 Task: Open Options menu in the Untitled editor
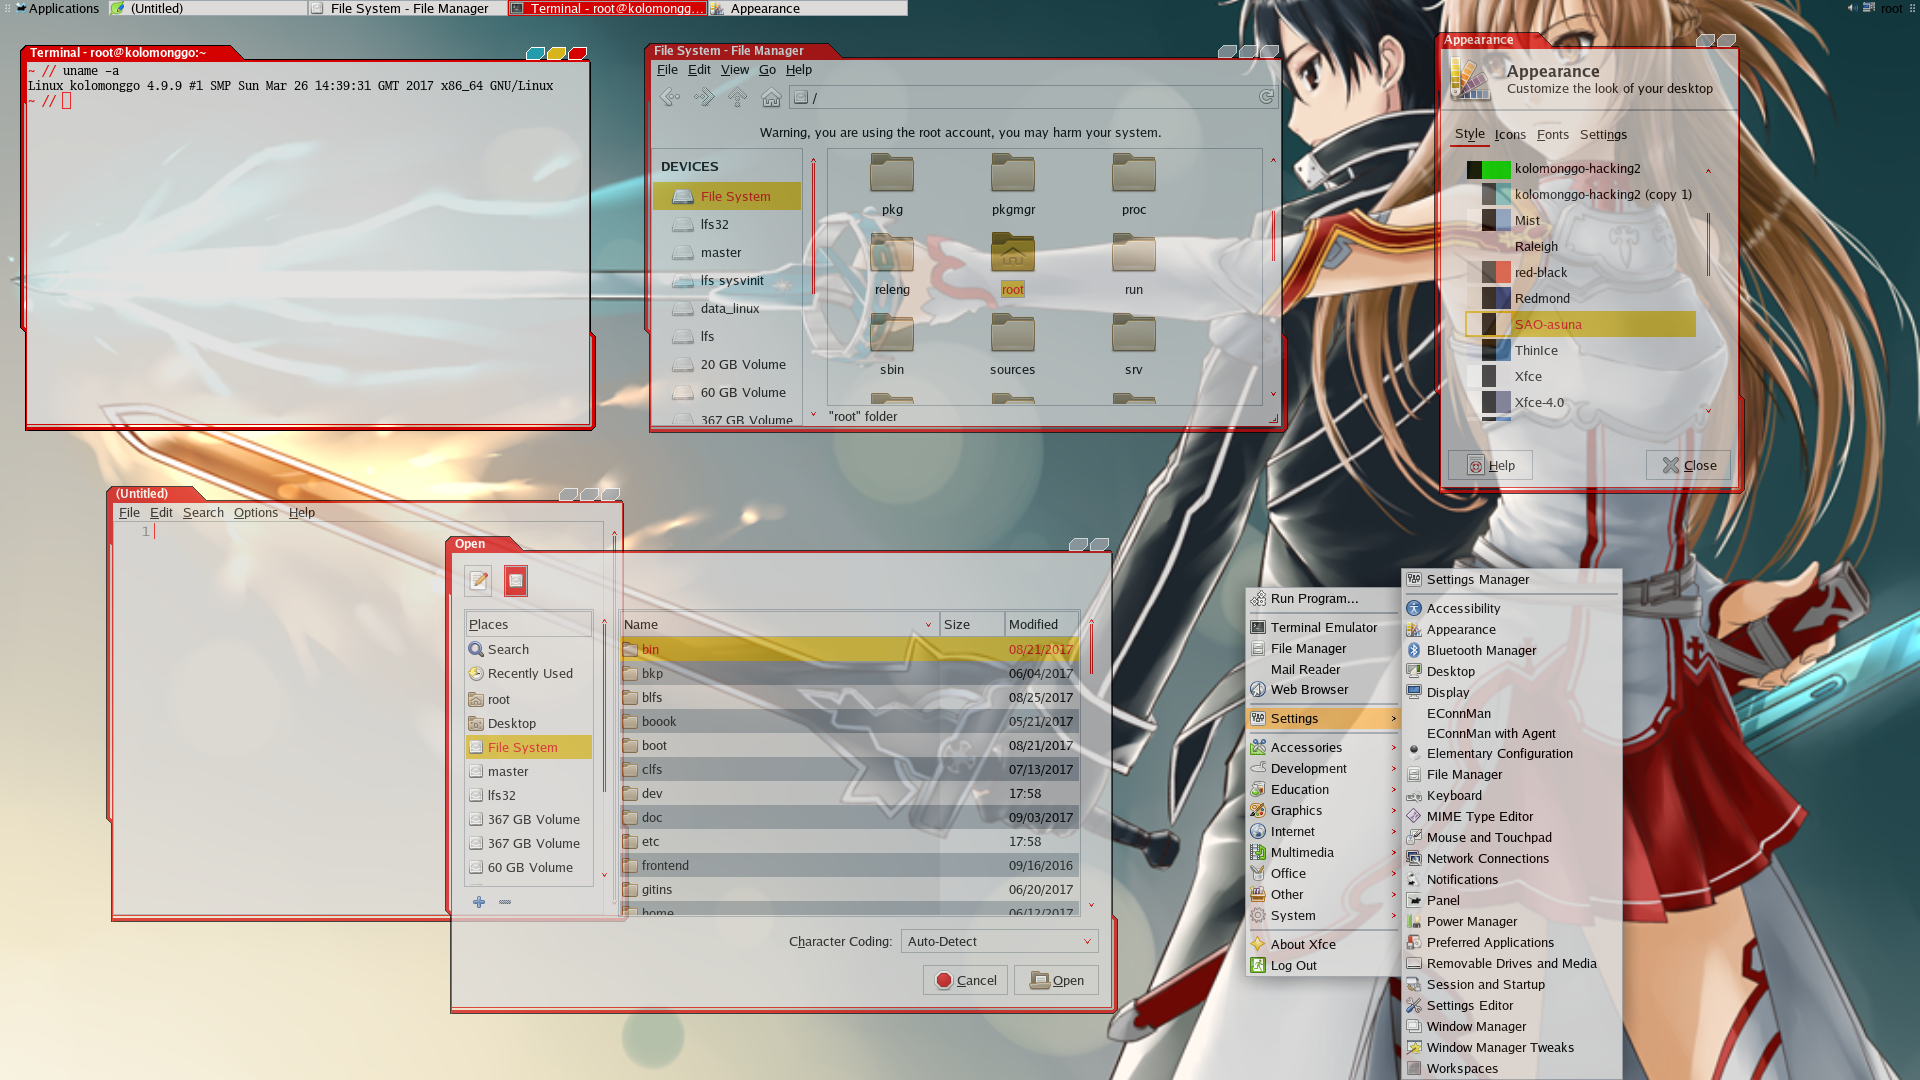coord(256,513)
